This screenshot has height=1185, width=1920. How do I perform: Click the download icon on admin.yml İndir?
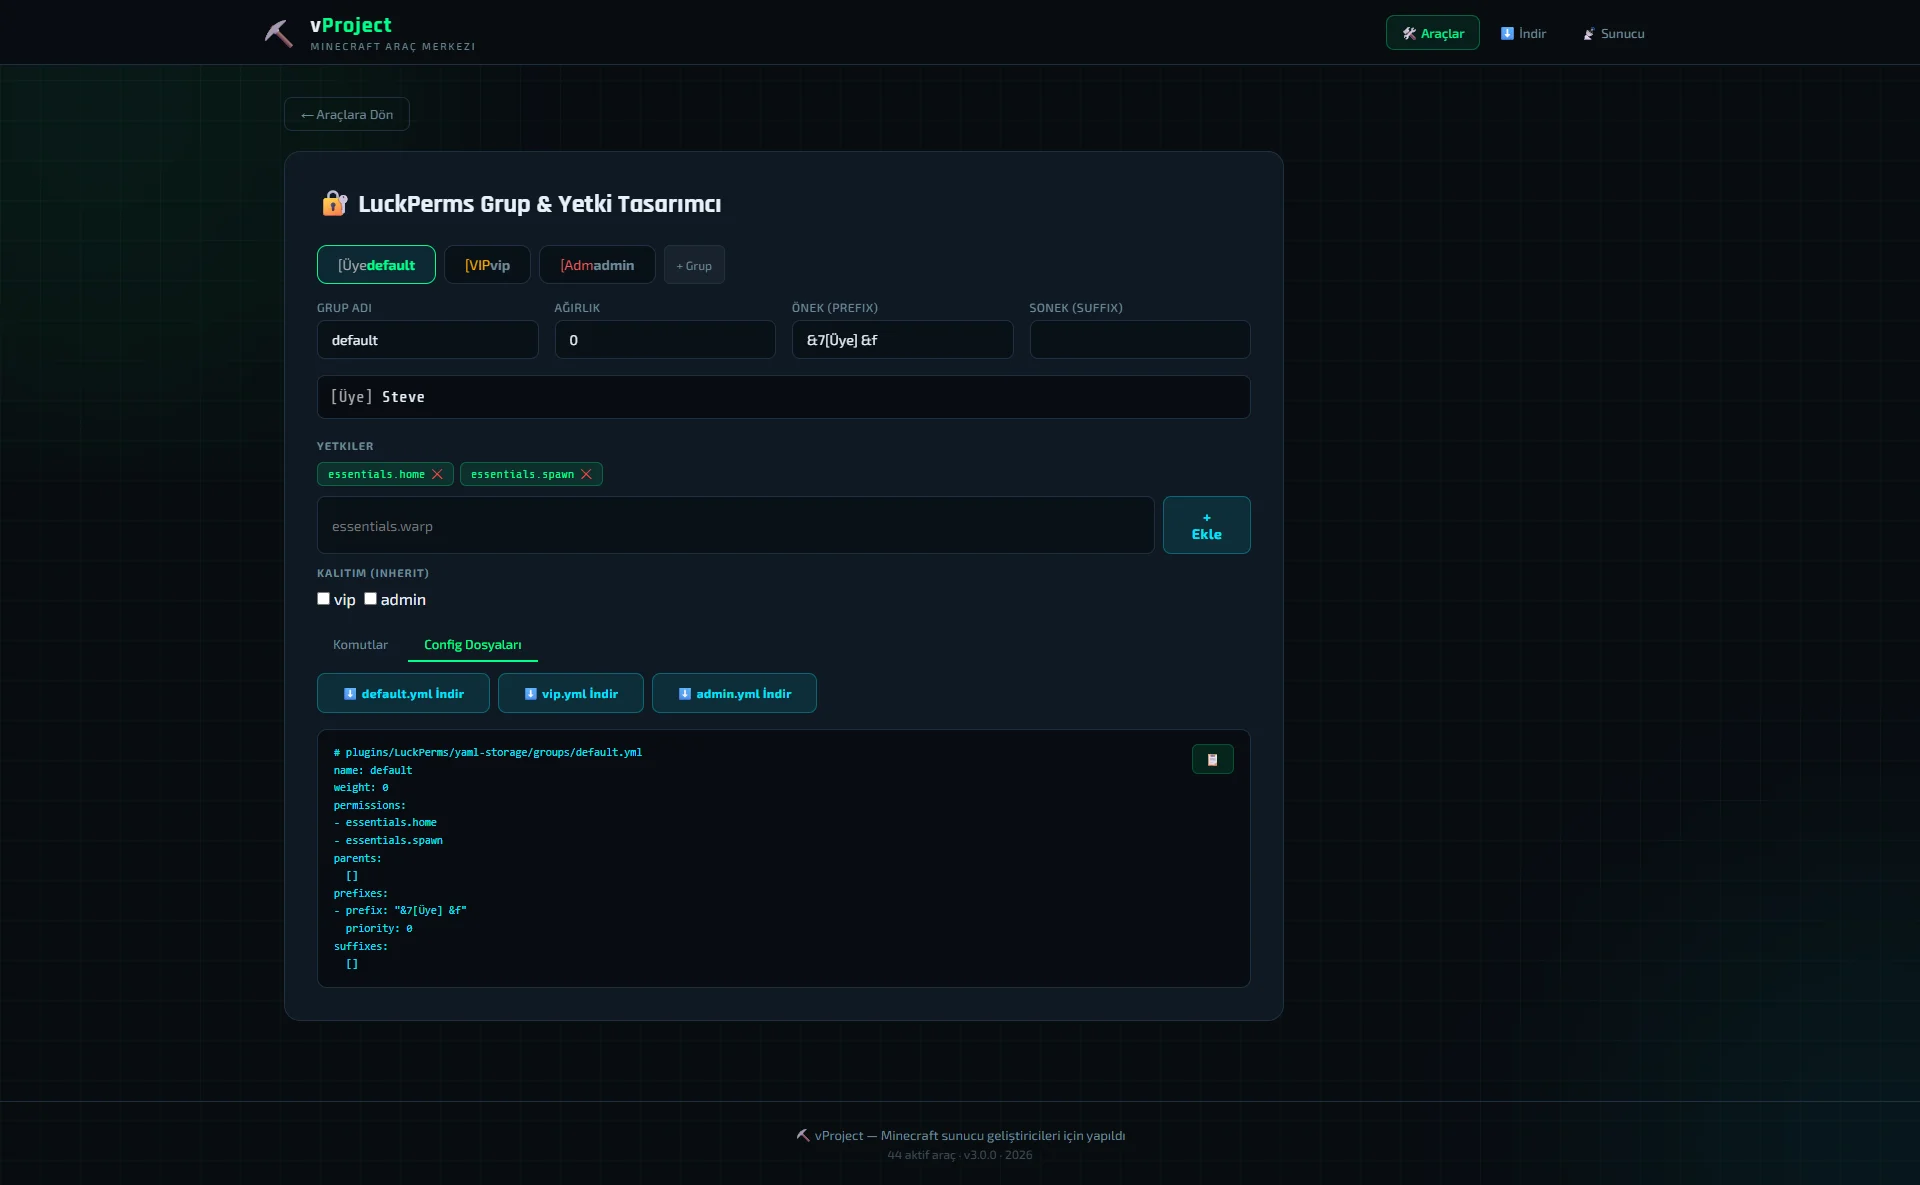coord(685,694)
